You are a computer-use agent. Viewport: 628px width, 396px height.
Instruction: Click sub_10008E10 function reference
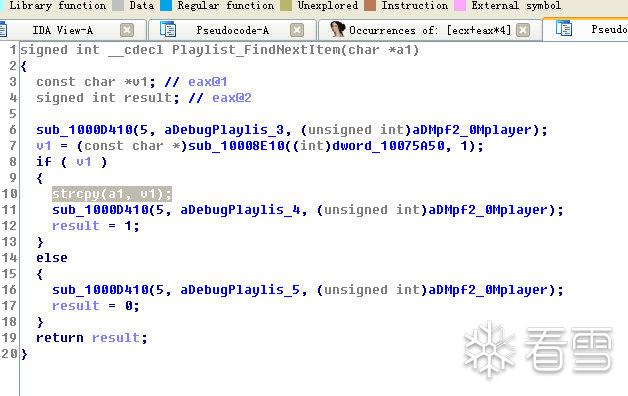236,146
